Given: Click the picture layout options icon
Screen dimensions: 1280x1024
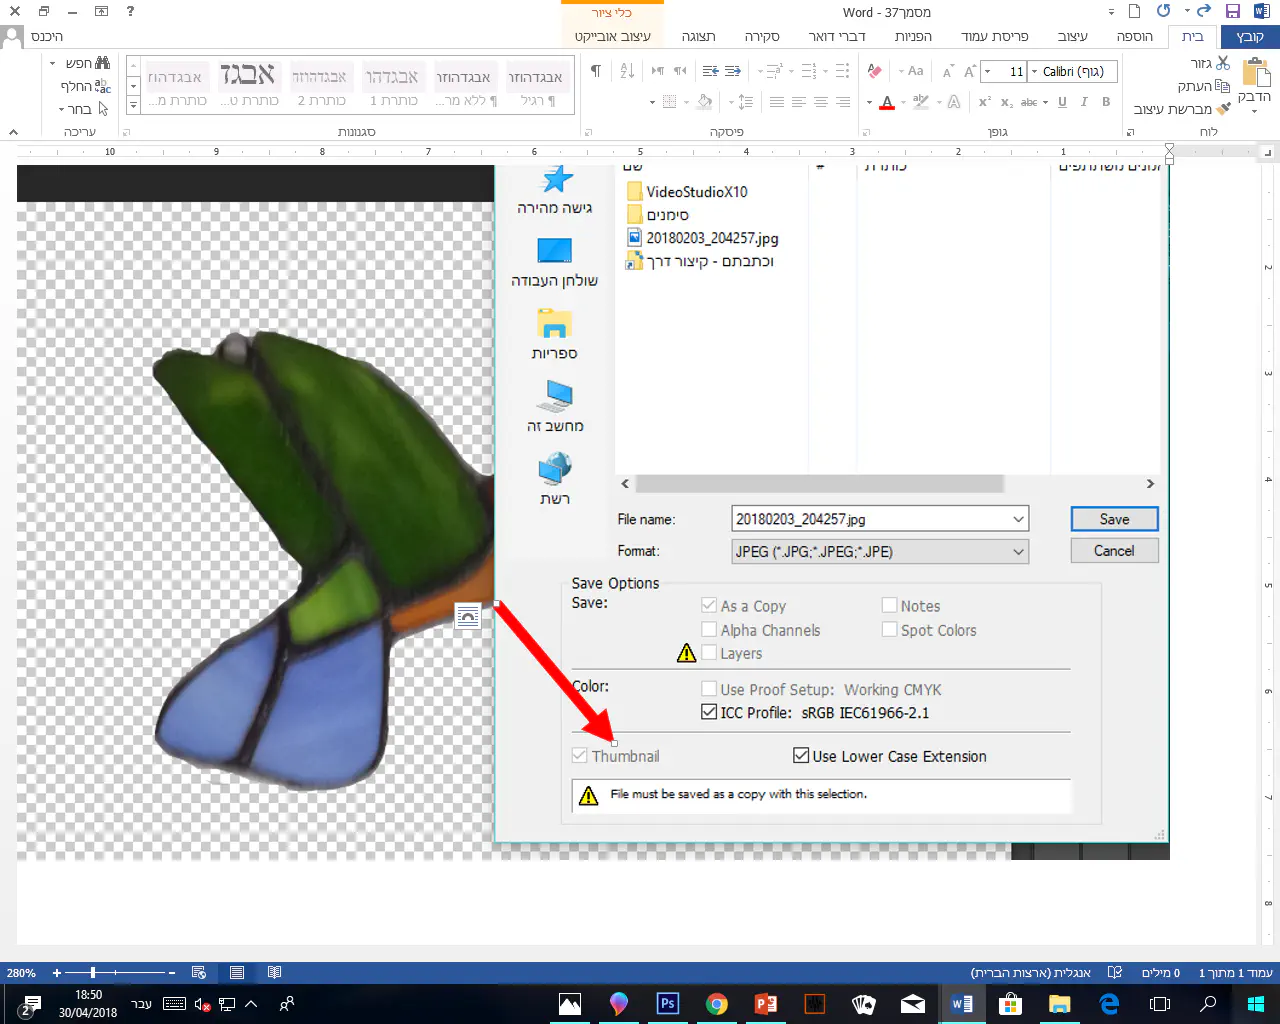Looking at the screenshot, I should point(467,617).
